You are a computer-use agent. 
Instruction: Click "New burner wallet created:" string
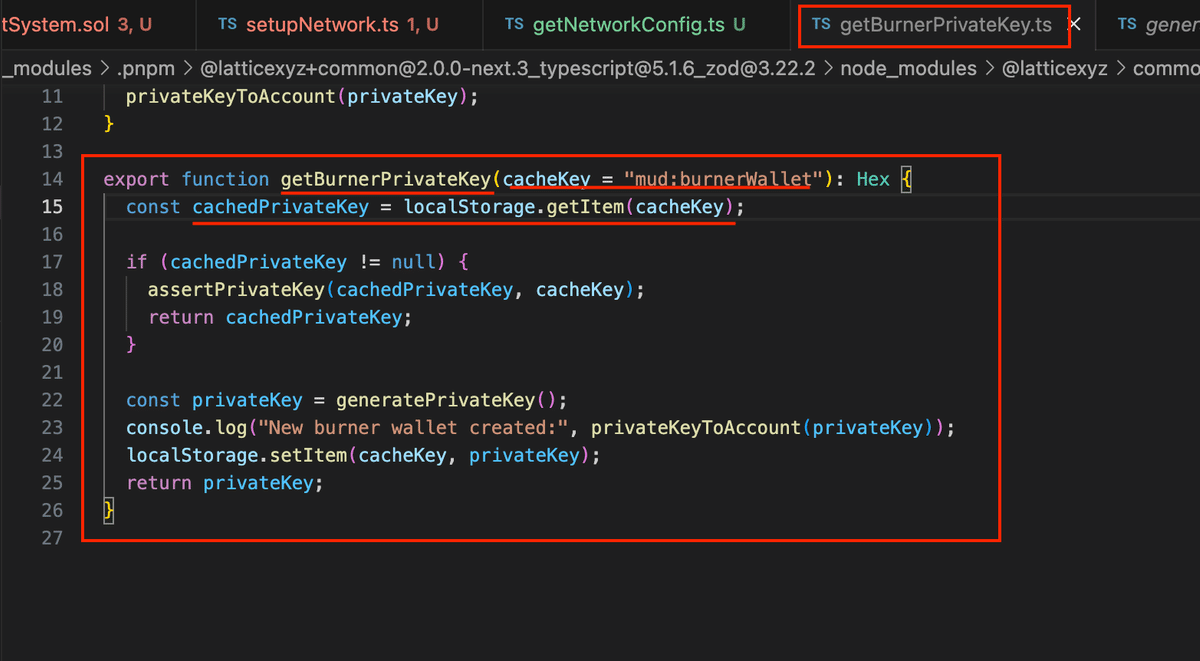414,428
